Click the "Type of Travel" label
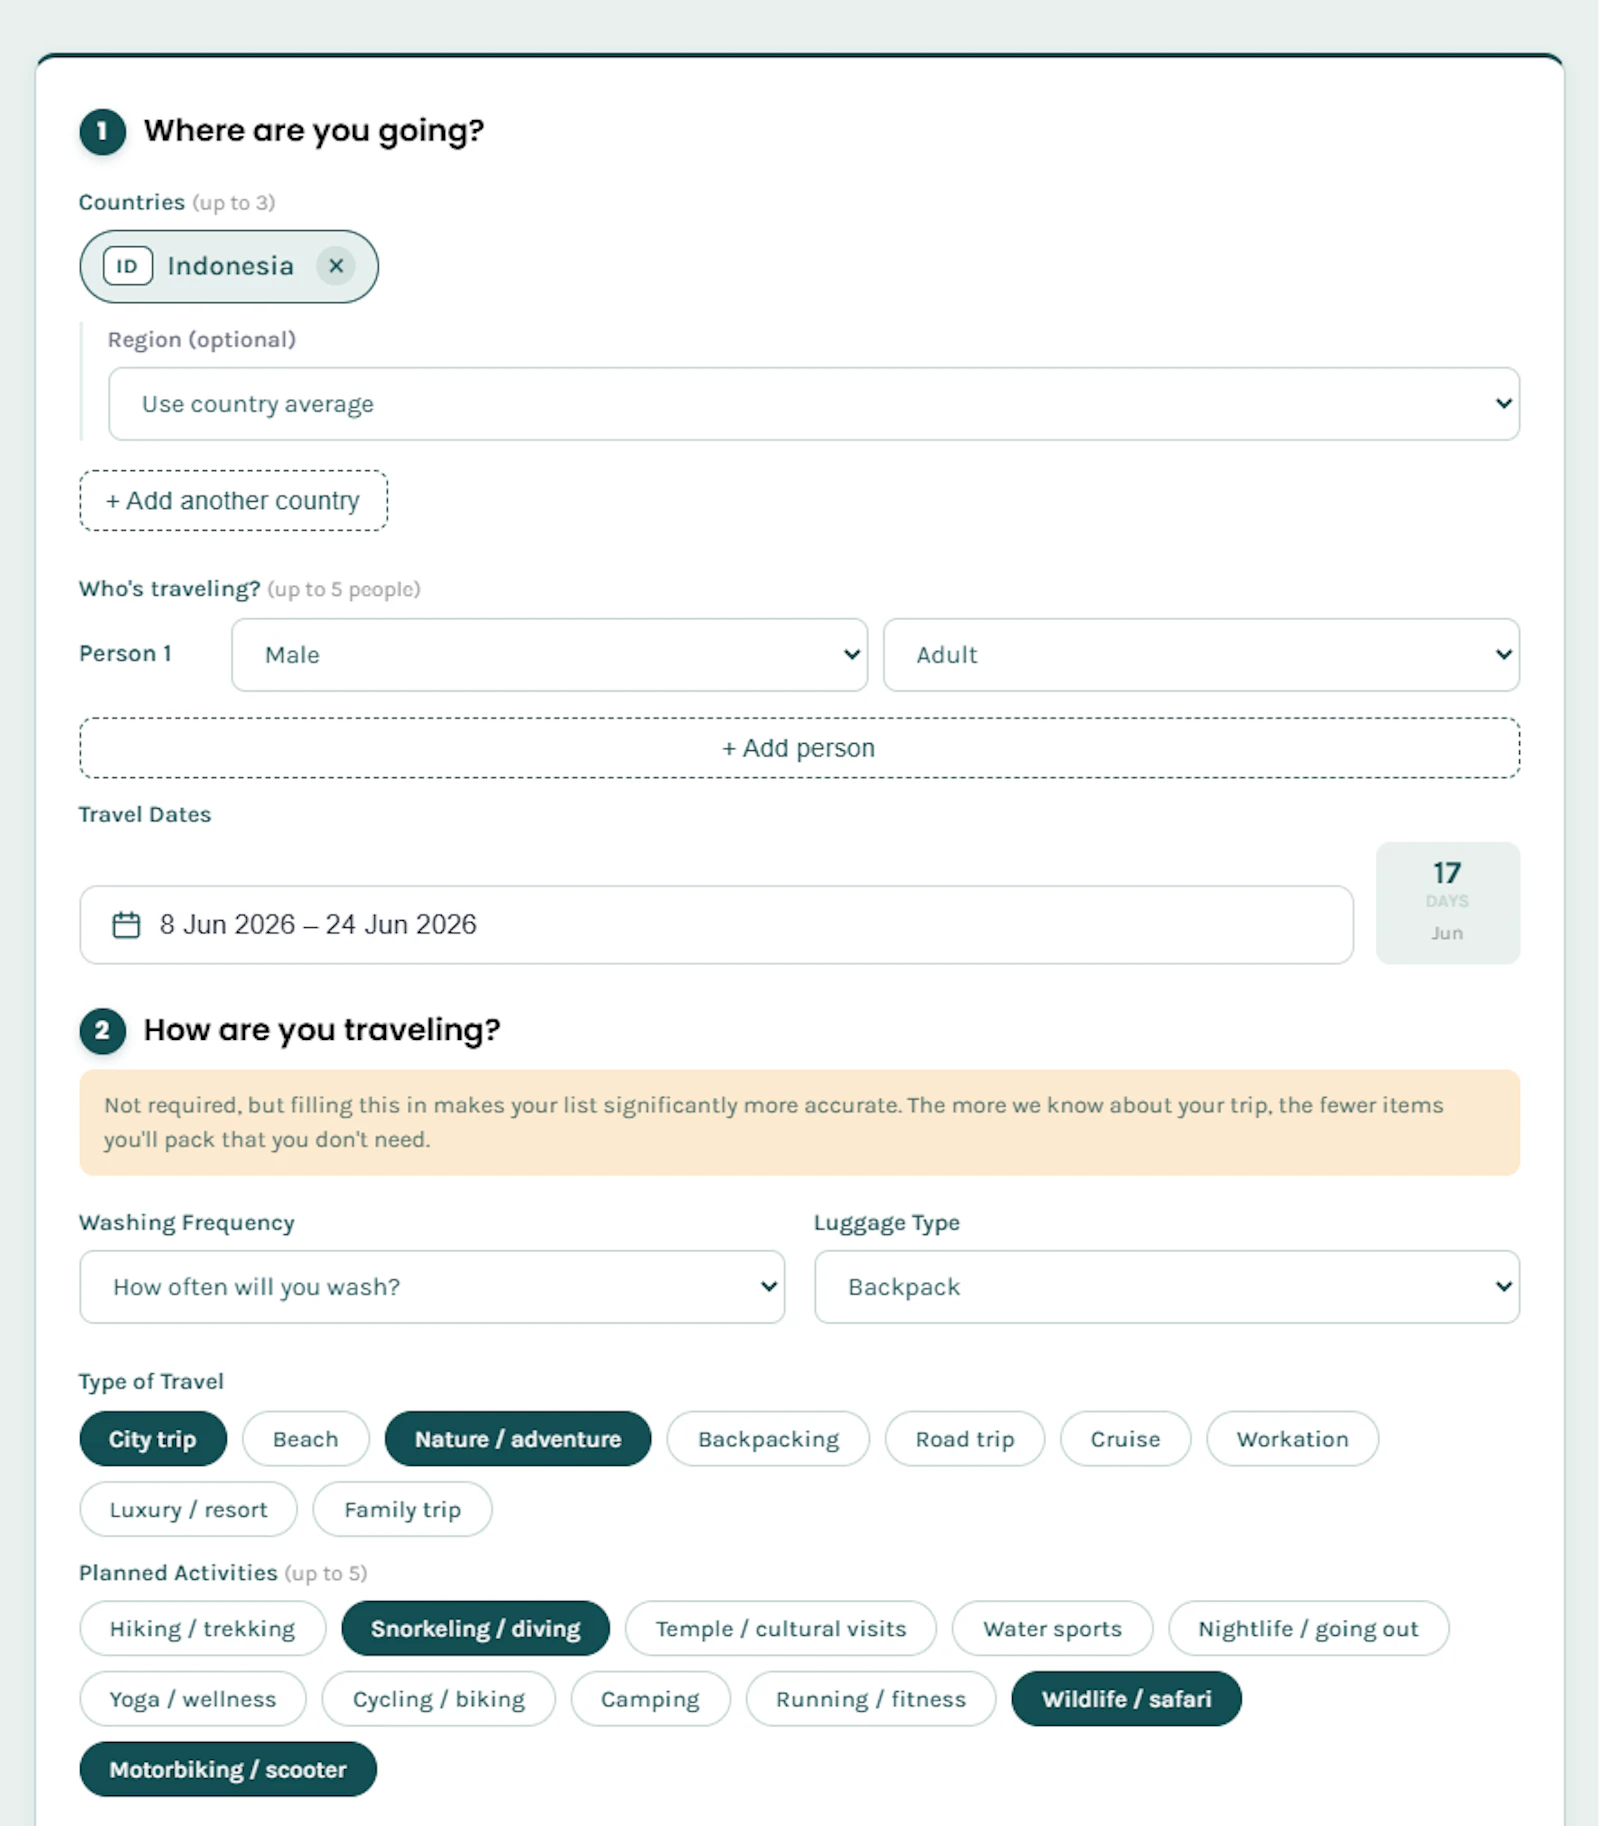The height and width of the screenshot is (1826, 1600). click(151, 1382)
